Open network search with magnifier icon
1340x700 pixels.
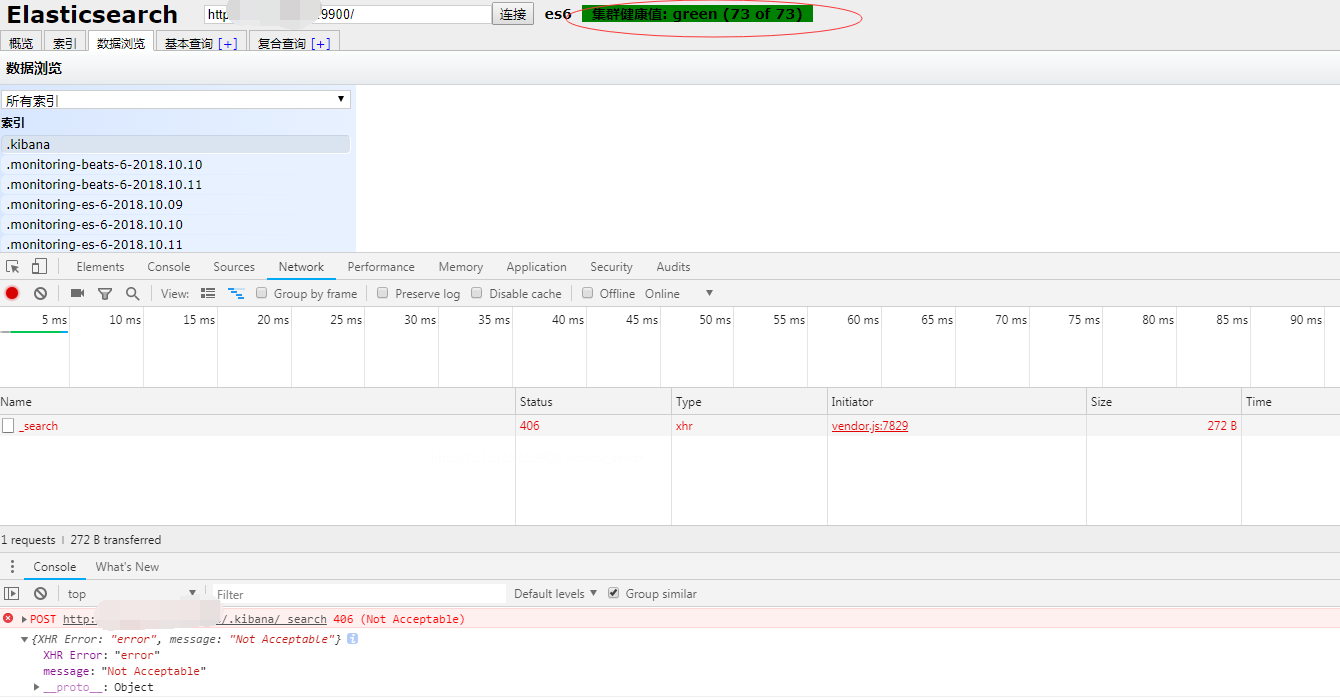click(132, 293)
